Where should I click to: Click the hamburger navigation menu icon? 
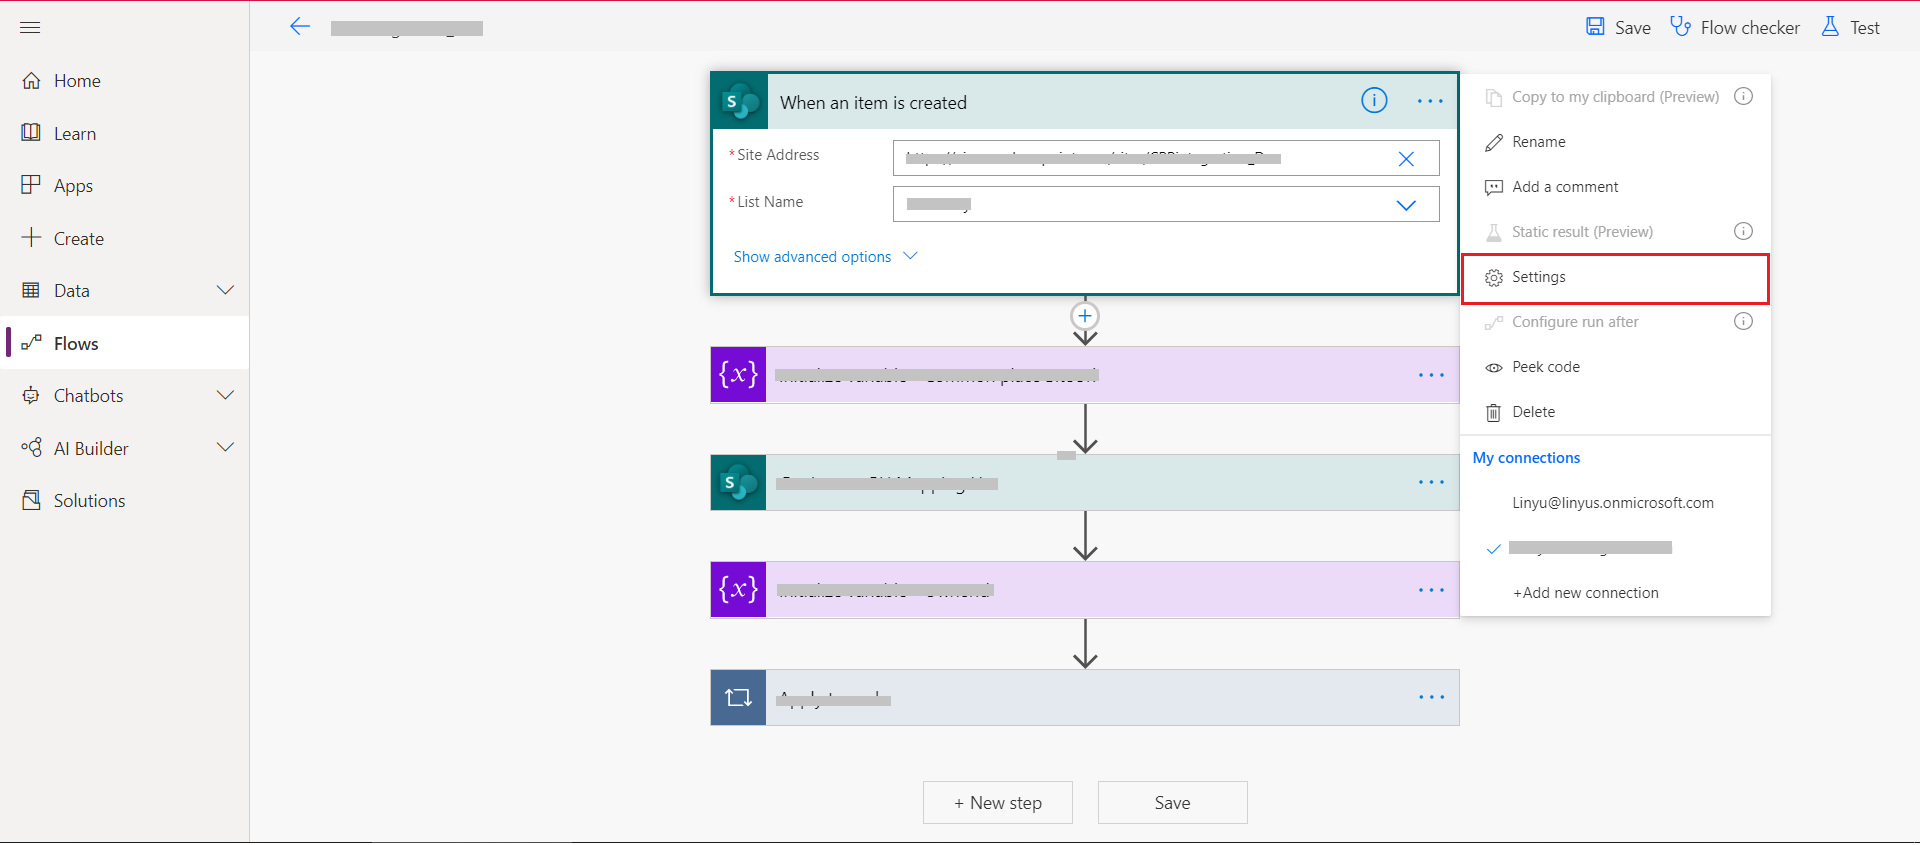30,27
